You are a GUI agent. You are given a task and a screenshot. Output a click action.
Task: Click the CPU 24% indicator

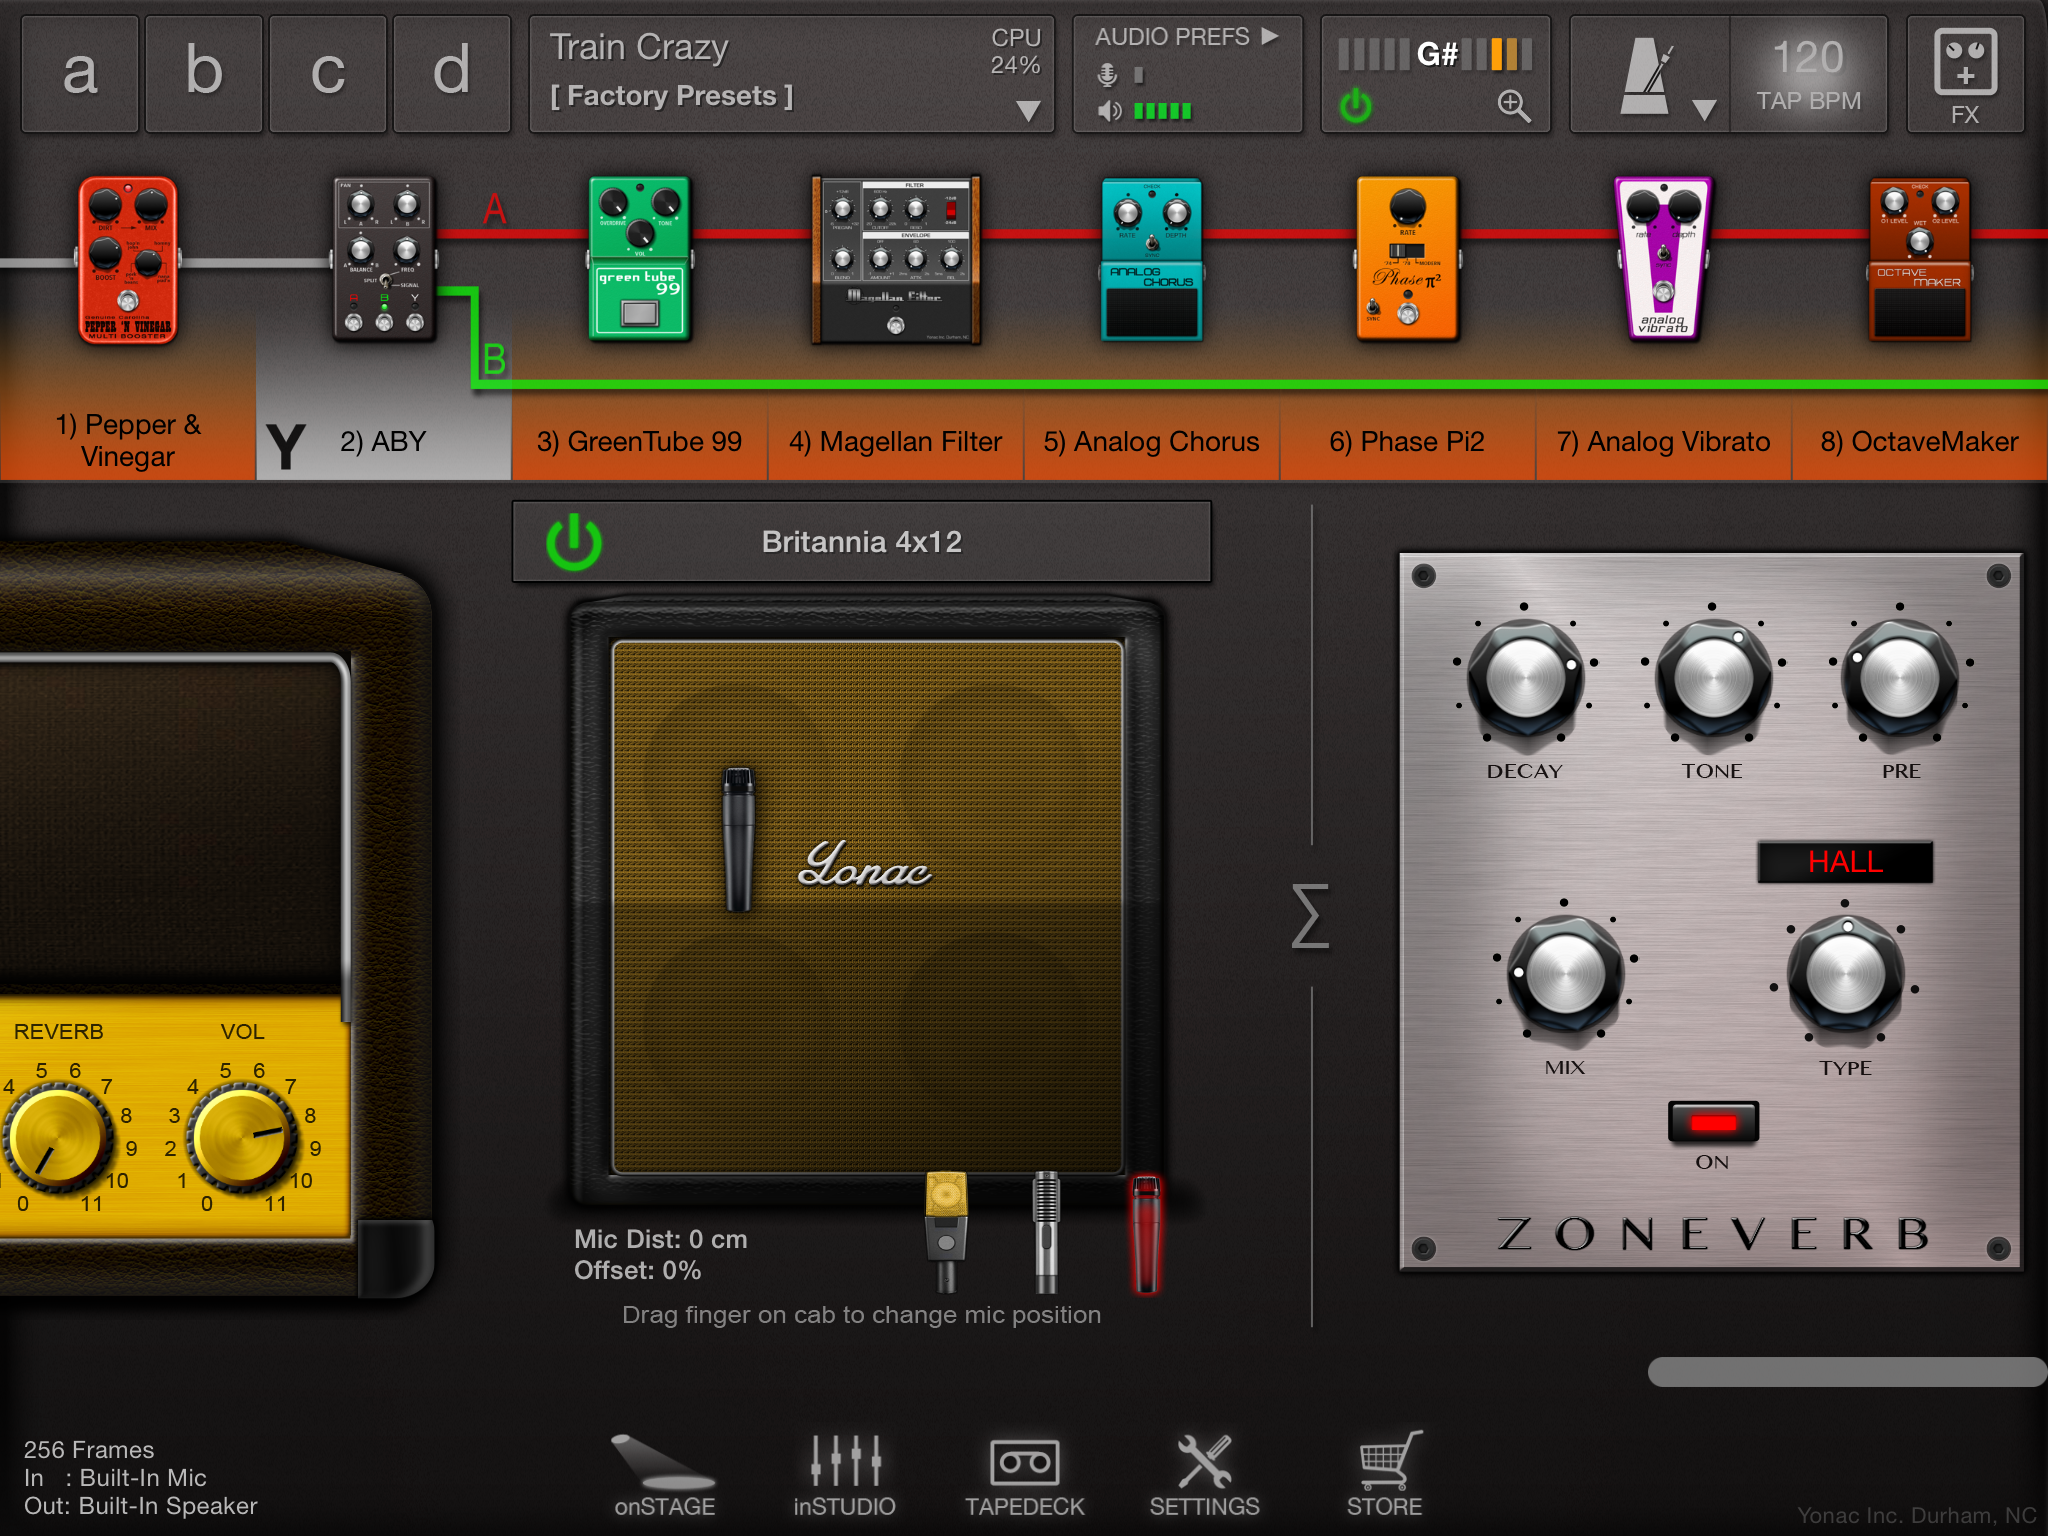(1015, 51)
